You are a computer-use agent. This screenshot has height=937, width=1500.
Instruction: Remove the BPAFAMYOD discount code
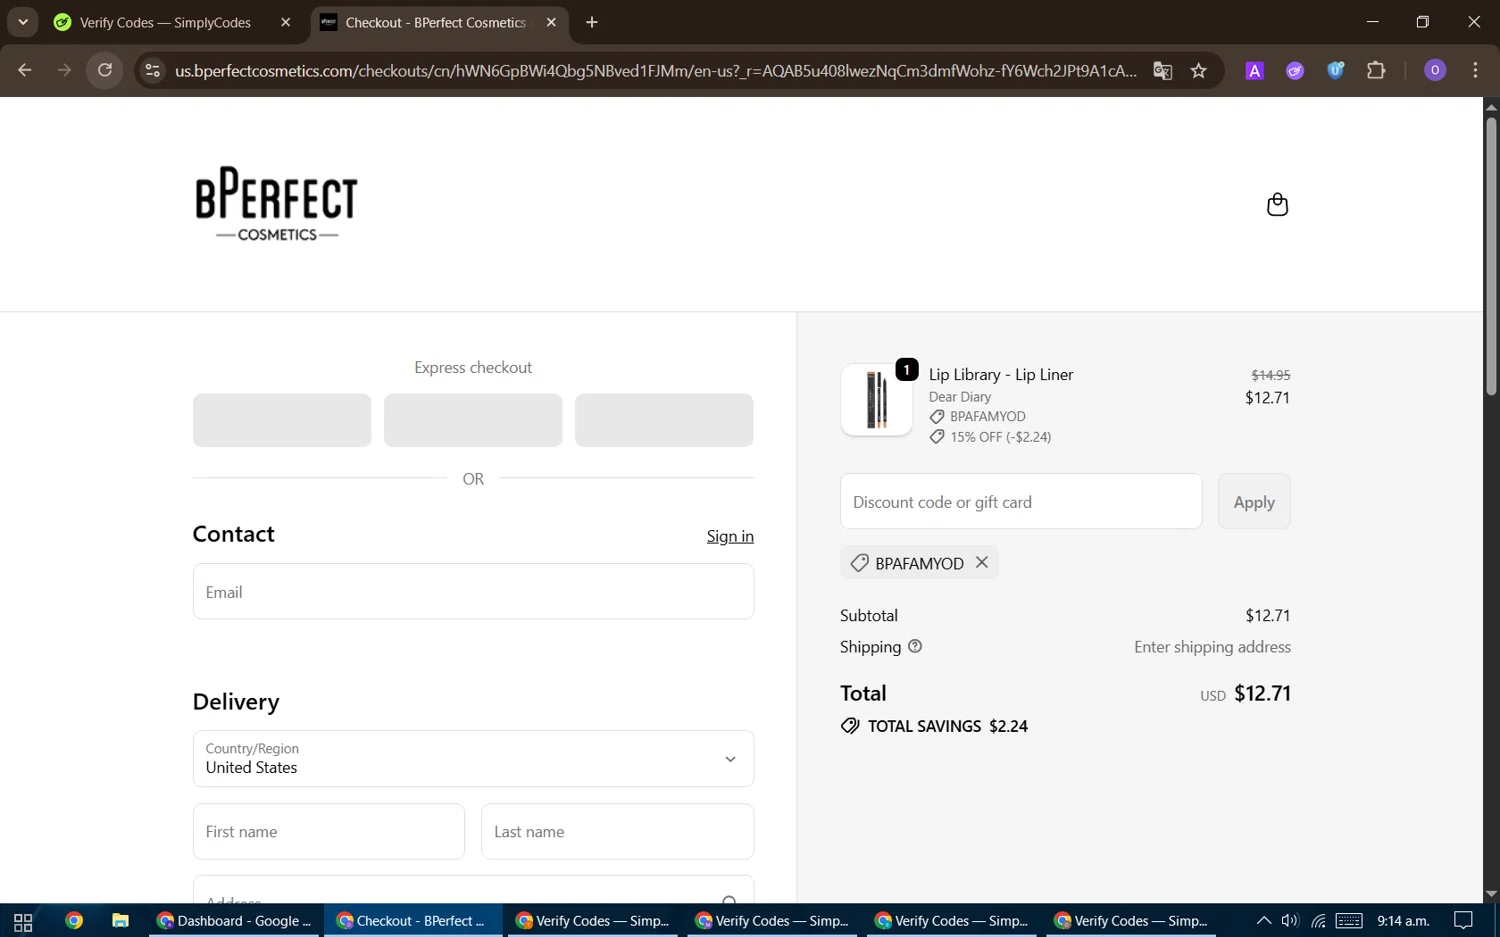pyautogui.click(x=982, y=562)
